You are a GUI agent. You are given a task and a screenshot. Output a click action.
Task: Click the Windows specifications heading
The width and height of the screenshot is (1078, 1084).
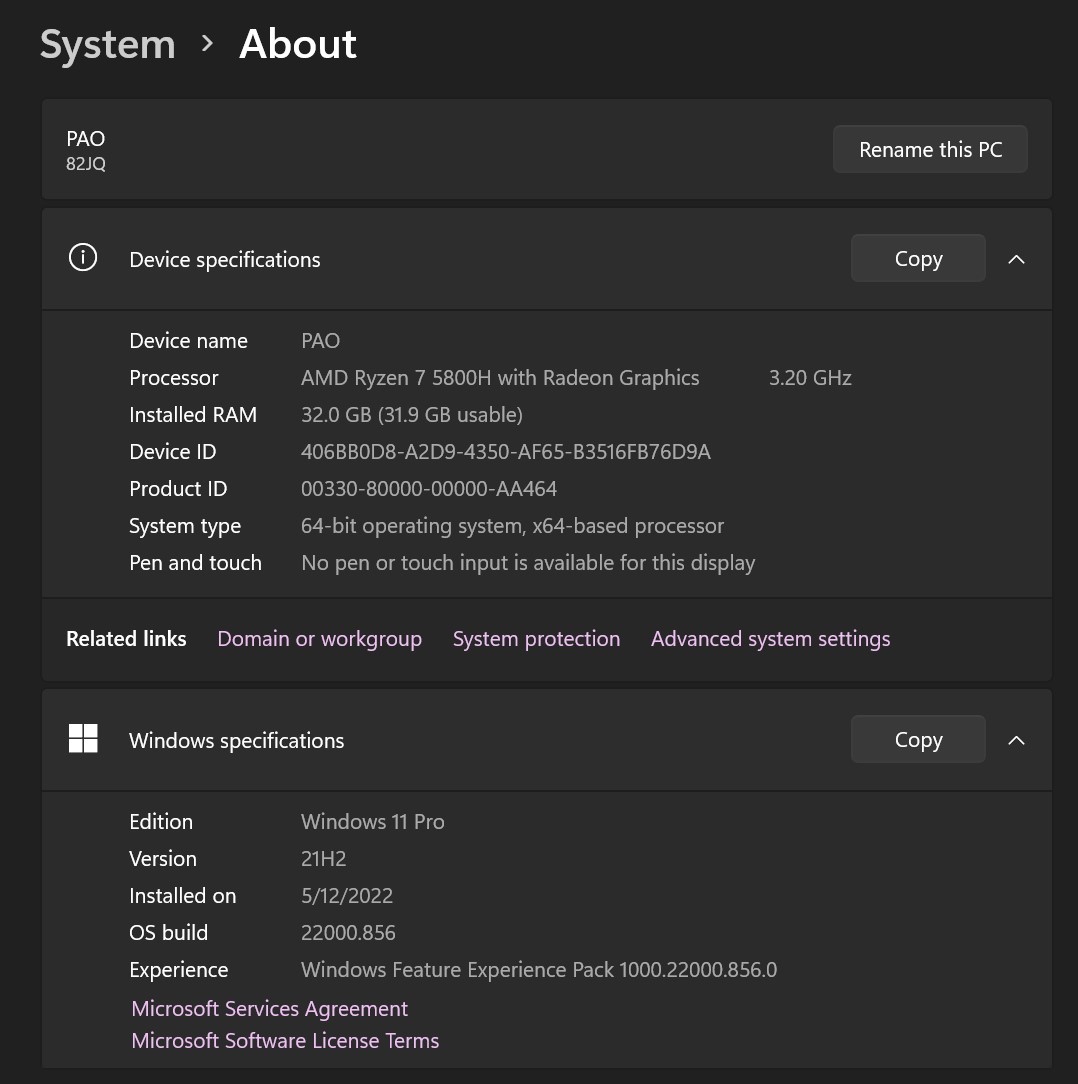click(236, 741)
